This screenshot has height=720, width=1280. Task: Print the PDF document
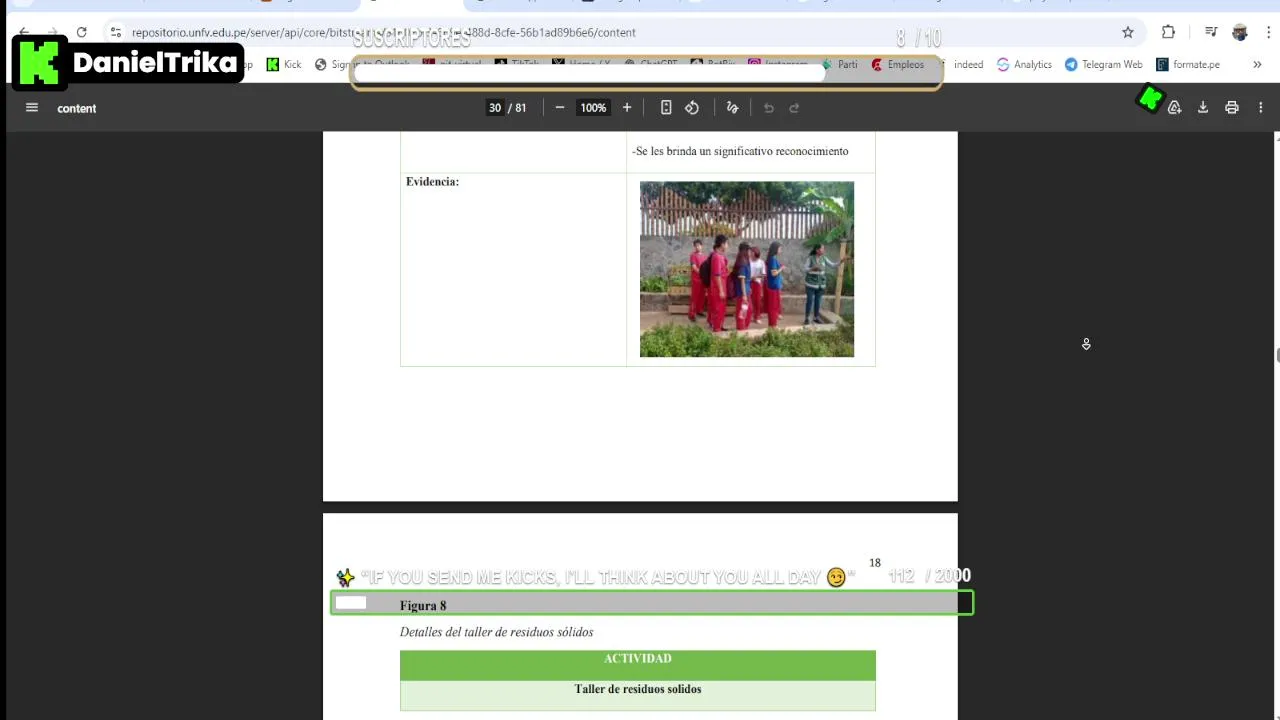(1232, 108)
